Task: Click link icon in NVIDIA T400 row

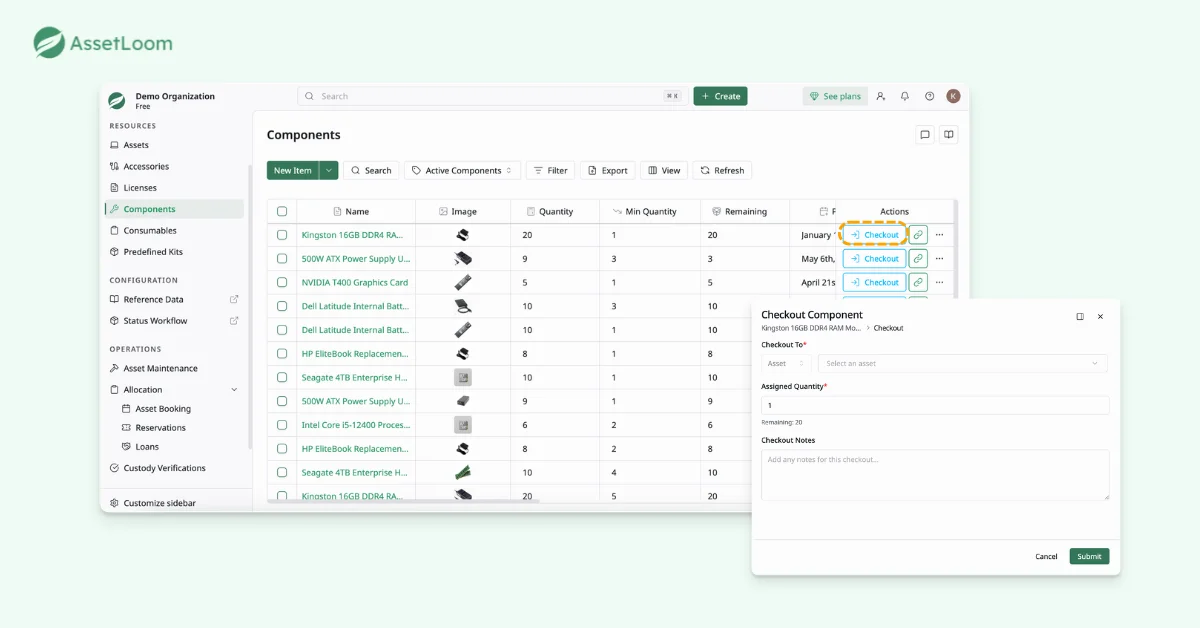Action: (918, 282)
